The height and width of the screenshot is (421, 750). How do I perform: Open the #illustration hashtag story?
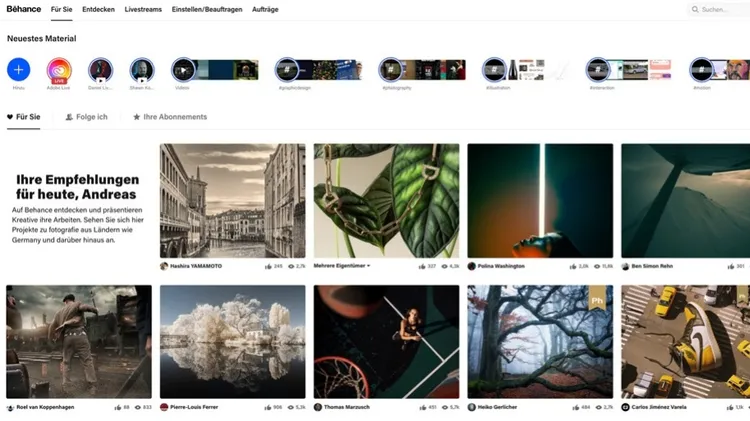pyautogui.click(x=494, y=70)
